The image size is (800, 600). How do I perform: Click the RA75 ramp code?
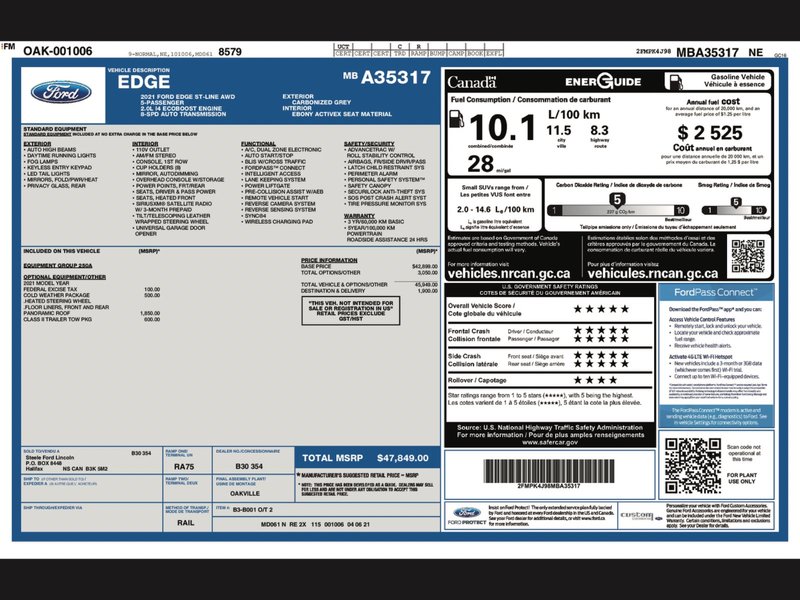pos(184,467)
